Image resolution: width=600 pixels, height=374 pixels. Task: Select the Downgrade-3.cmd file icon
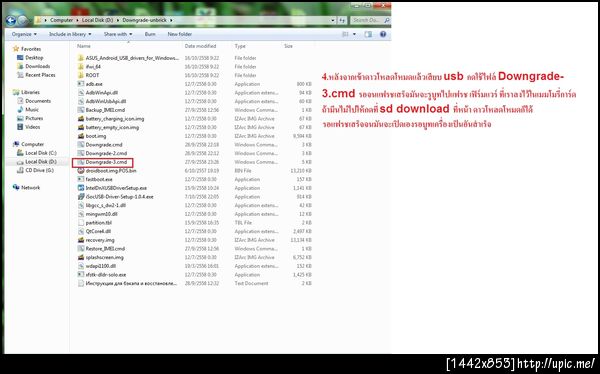81,162
